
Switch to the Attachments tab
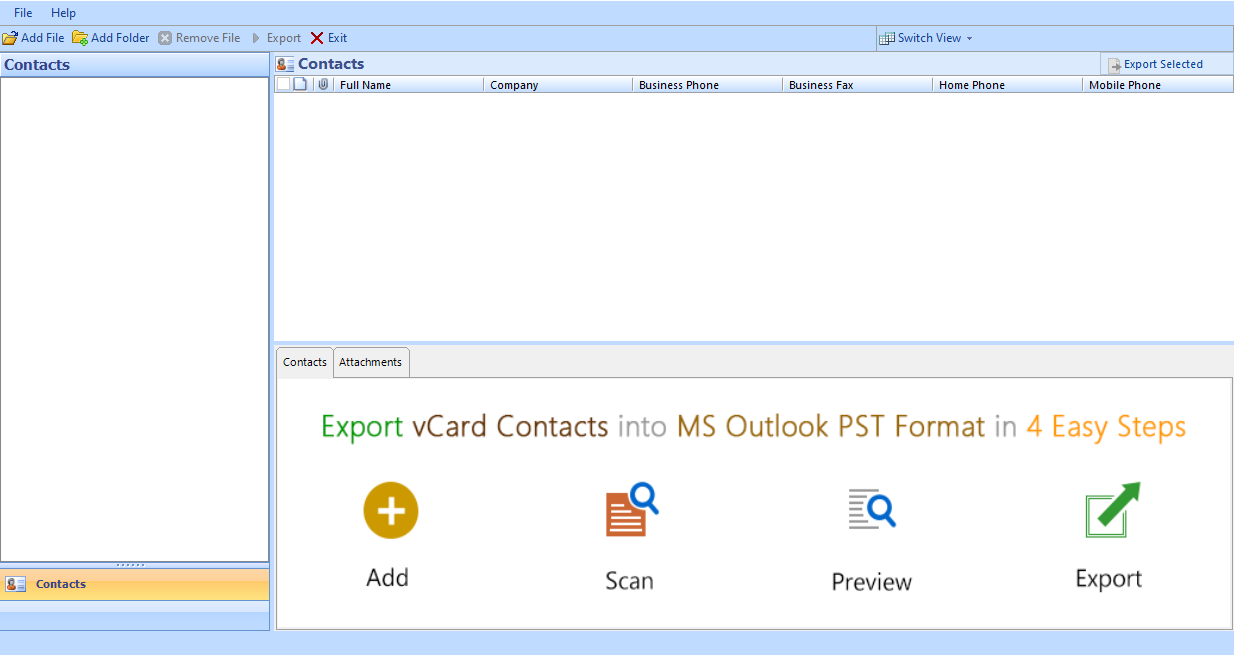371,362
